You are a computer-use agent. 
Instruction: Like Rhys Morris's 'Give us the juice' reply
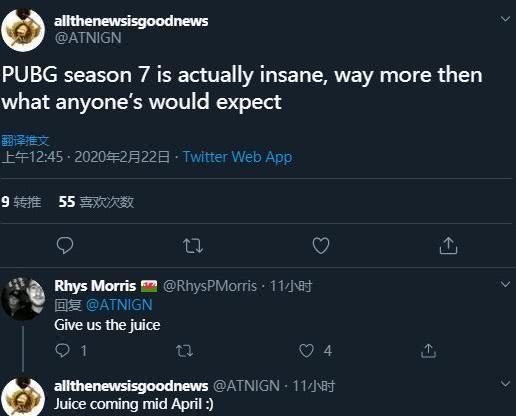tap(306, 351)
